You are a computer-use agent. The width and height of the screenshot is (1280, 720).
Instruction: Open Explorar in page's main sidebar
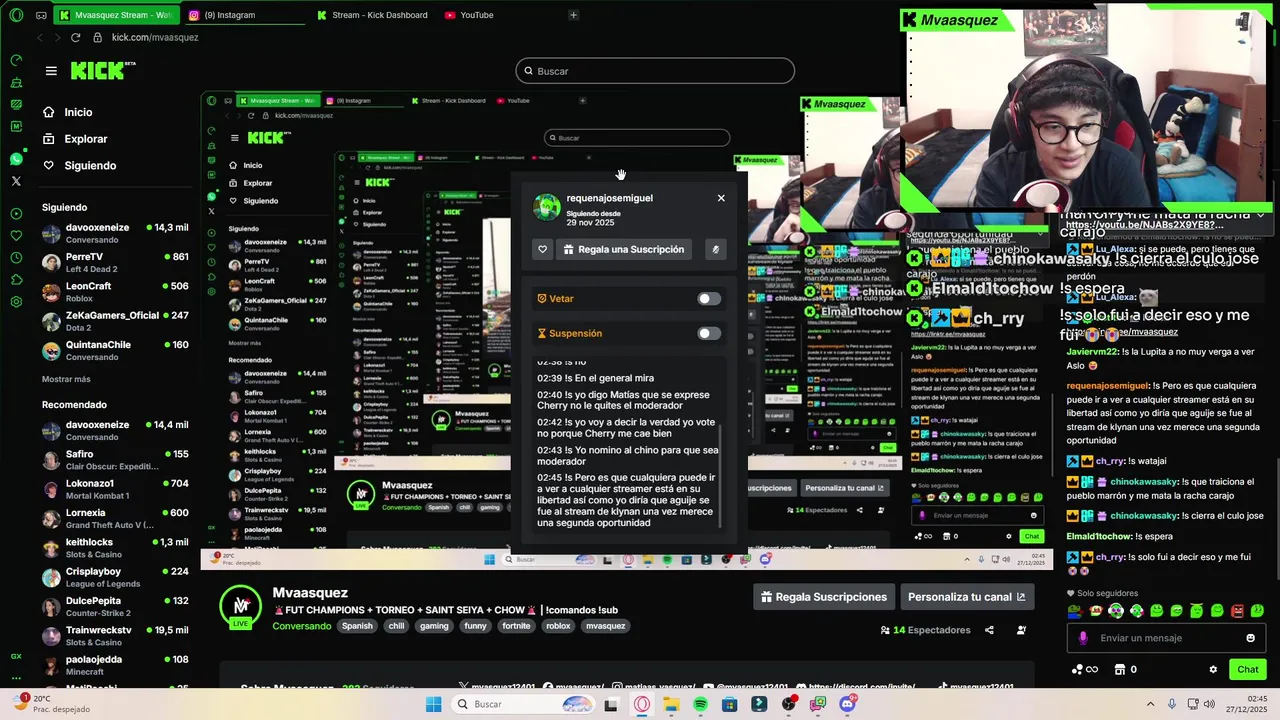click(75, 139)
